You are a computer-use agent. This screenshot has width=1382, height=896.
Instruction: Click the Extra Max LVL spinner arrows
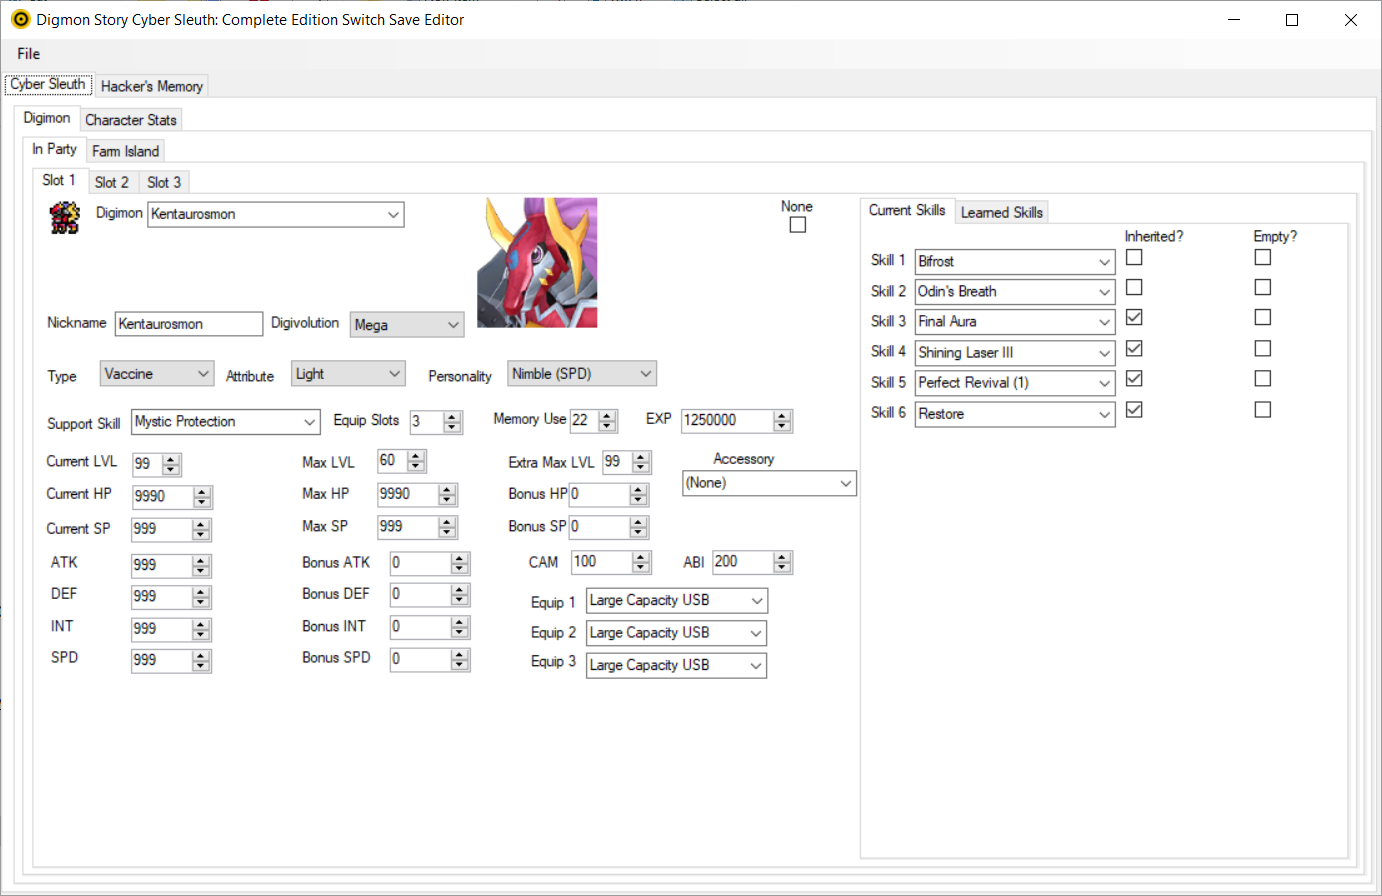click(x=642, y=462)
